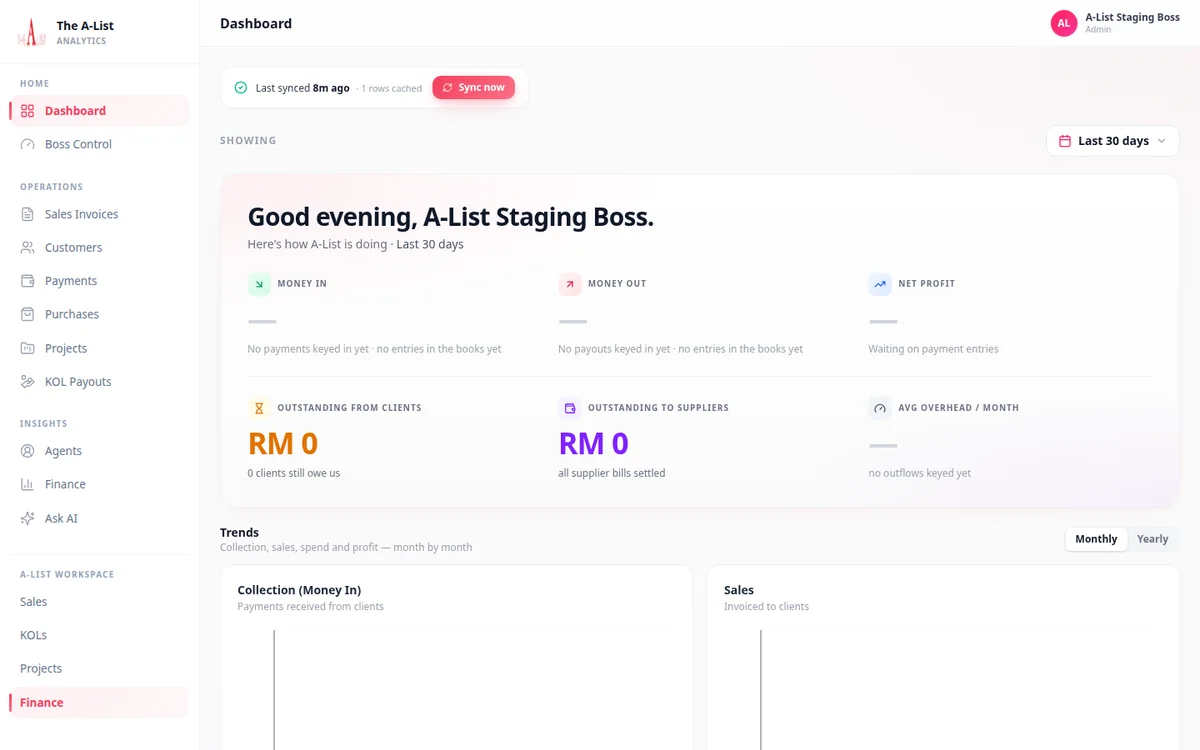Click the Payments wallet icon

pos(27,281)
